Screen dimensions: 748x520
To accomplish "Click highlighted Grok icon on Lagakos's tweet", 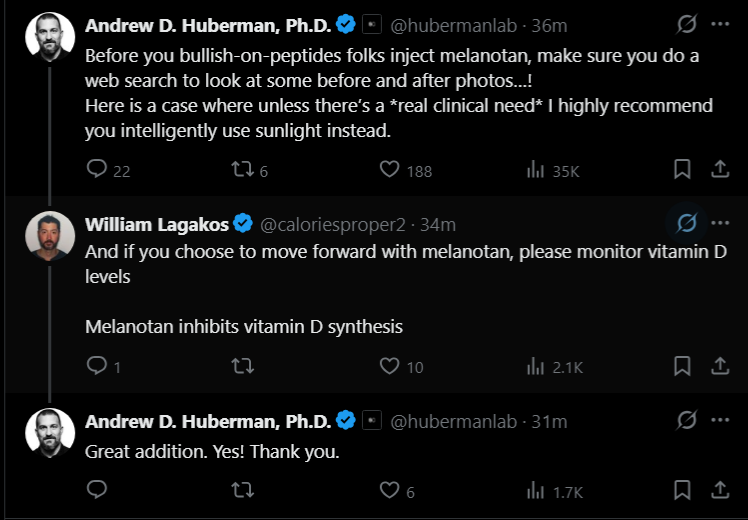I will pyautogui.click(x=686, y=223).
